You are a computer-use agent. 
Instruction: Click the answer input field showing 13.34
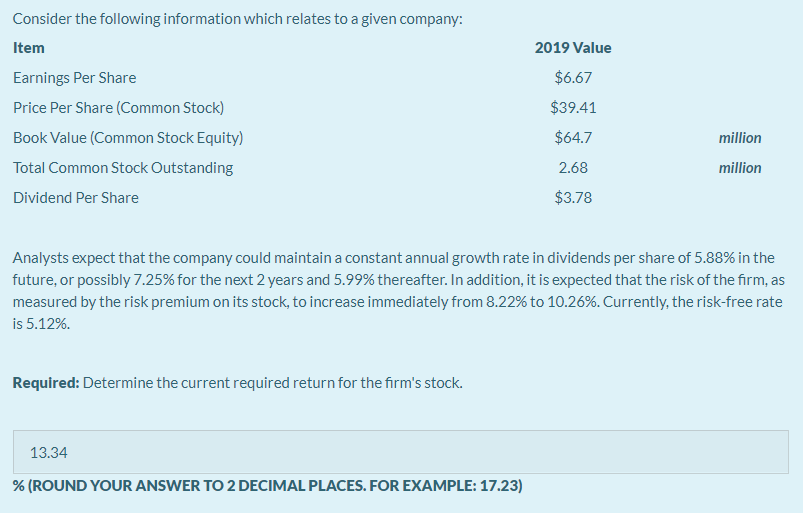(x=400, y=452)
